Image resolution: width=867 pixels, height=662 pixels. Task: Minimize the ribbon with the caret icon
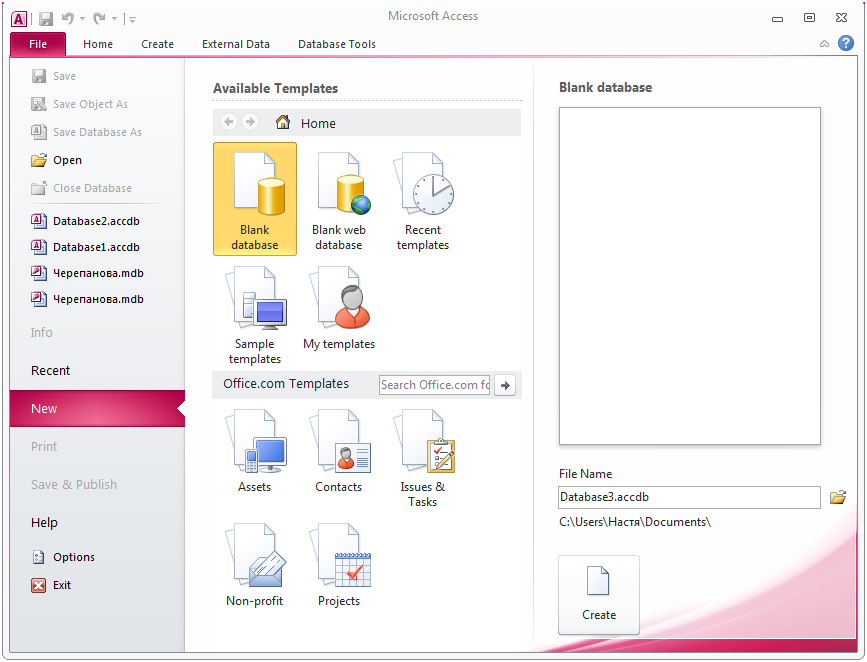click(x=824, y=44)
